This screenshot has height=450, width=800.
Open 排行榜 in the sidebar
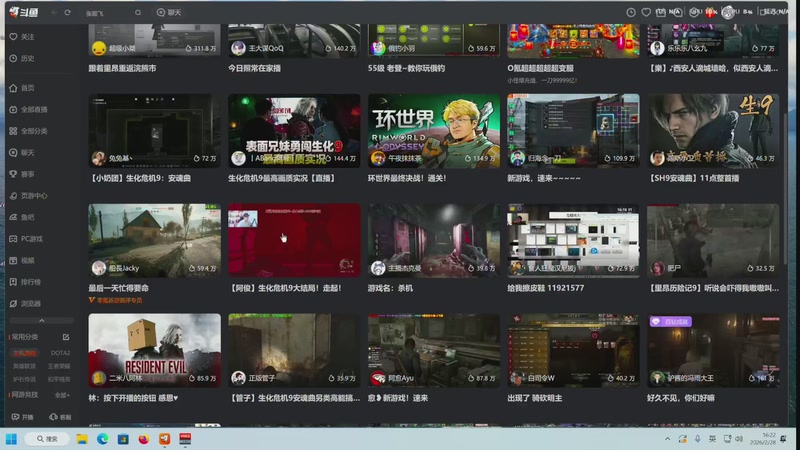(x=26, y=282)
